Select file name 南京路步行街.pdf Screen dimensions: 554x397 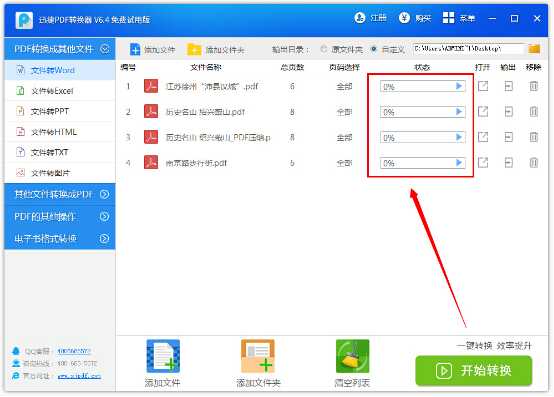(x=196, y=163)
